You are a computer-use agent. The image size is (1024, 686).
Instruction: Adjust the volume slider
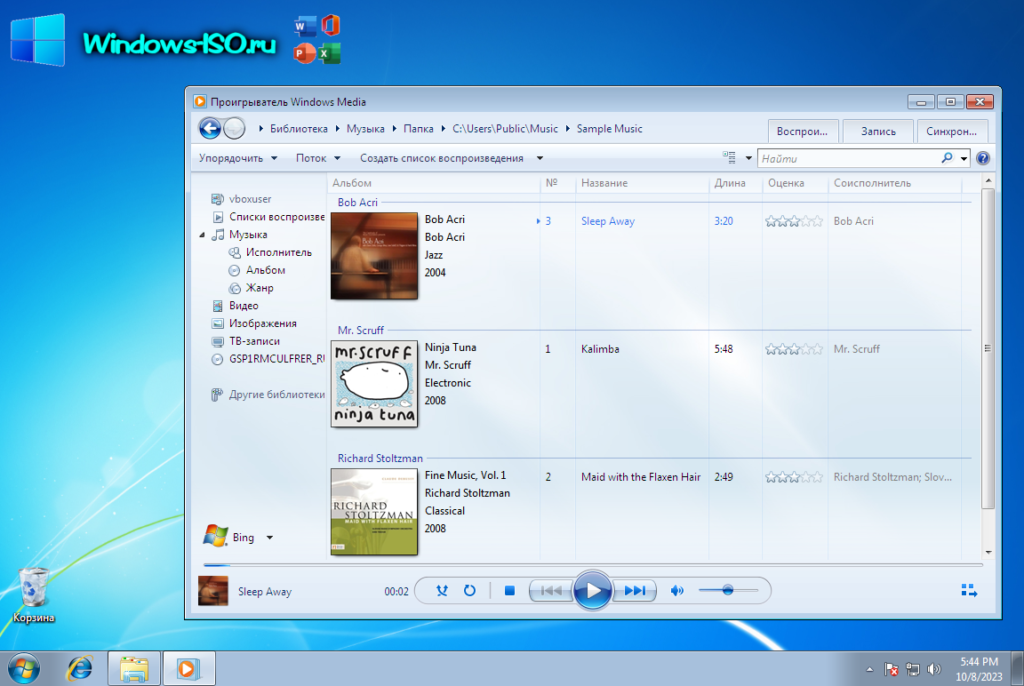[x=728, y=591]
